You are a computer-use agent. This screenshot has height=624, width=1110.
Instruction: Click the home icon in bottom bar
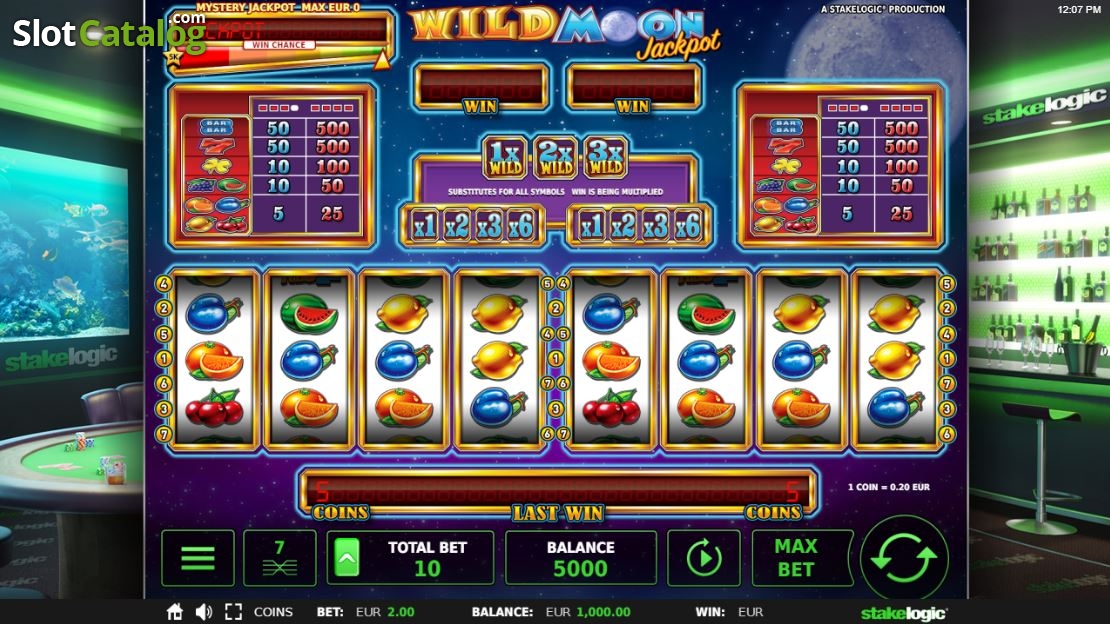175,612
